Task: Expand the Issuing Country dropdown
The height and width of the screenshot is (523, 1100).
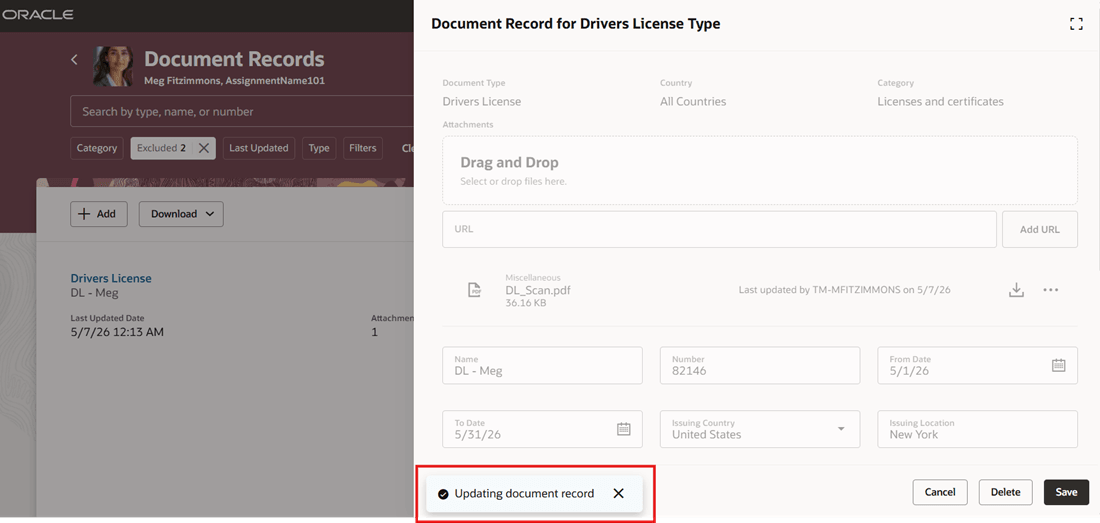Action: coord(841,428)
